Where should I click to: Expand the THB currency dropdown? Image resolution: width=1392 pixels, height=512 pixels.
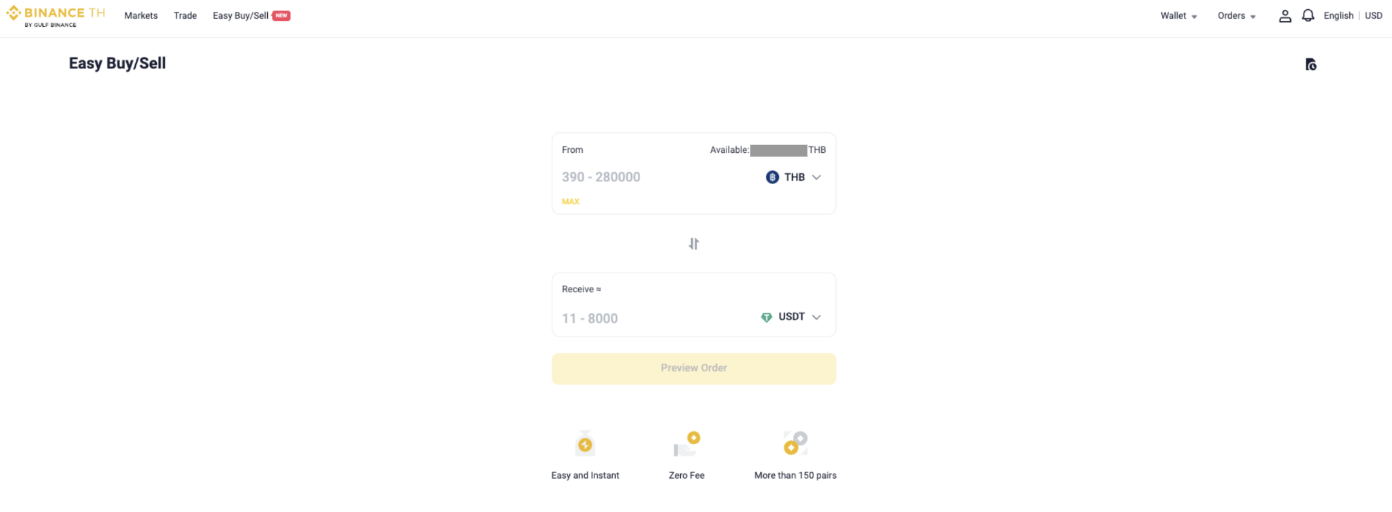coord(816,177)
